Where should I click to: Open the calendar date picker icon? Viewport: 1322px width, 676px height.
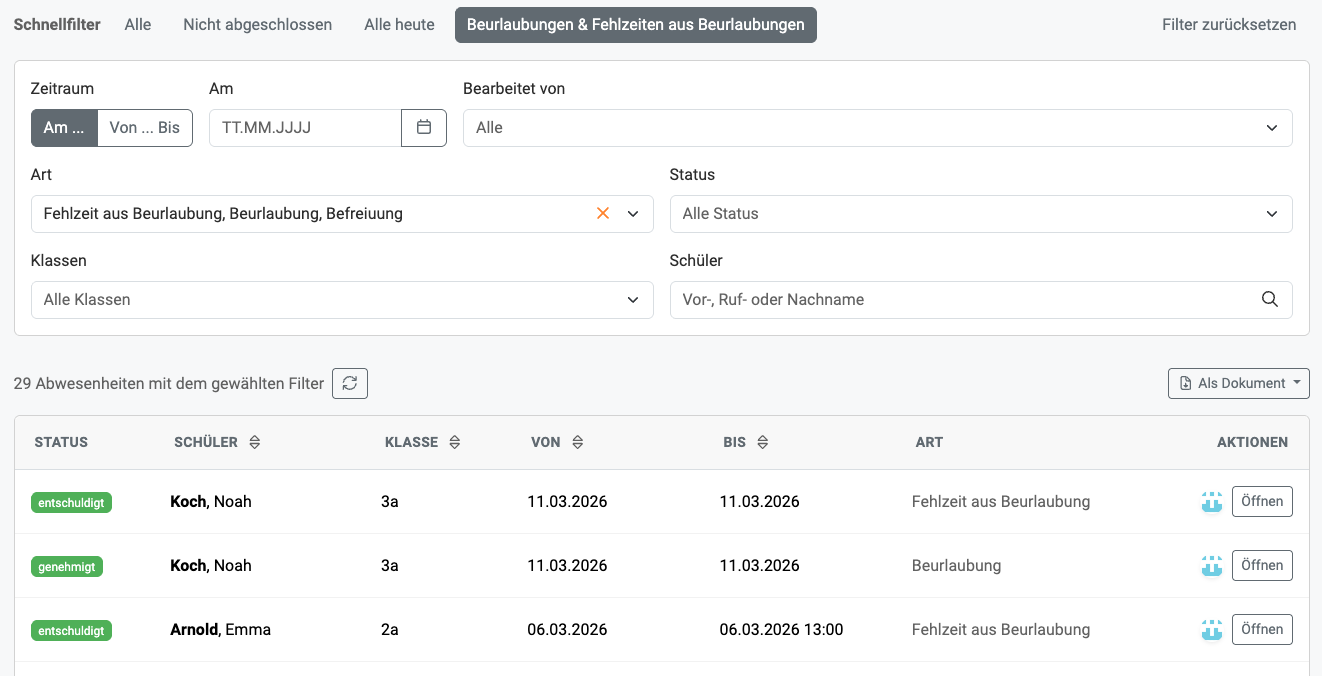click(424, 128)
